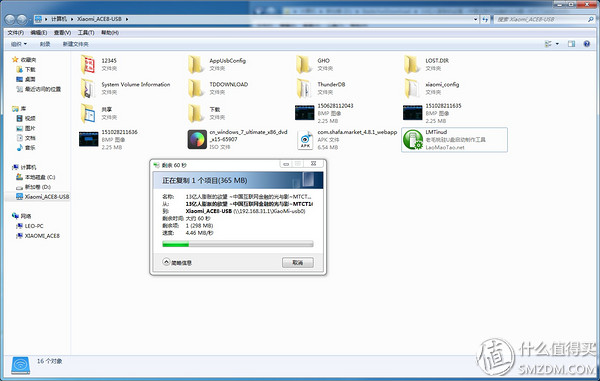Image resolution: width=600 pixels, height=381 pixels.
Task: Select the cn_windows_7_ultimate ISO file icon
Action: click(197, 139)
